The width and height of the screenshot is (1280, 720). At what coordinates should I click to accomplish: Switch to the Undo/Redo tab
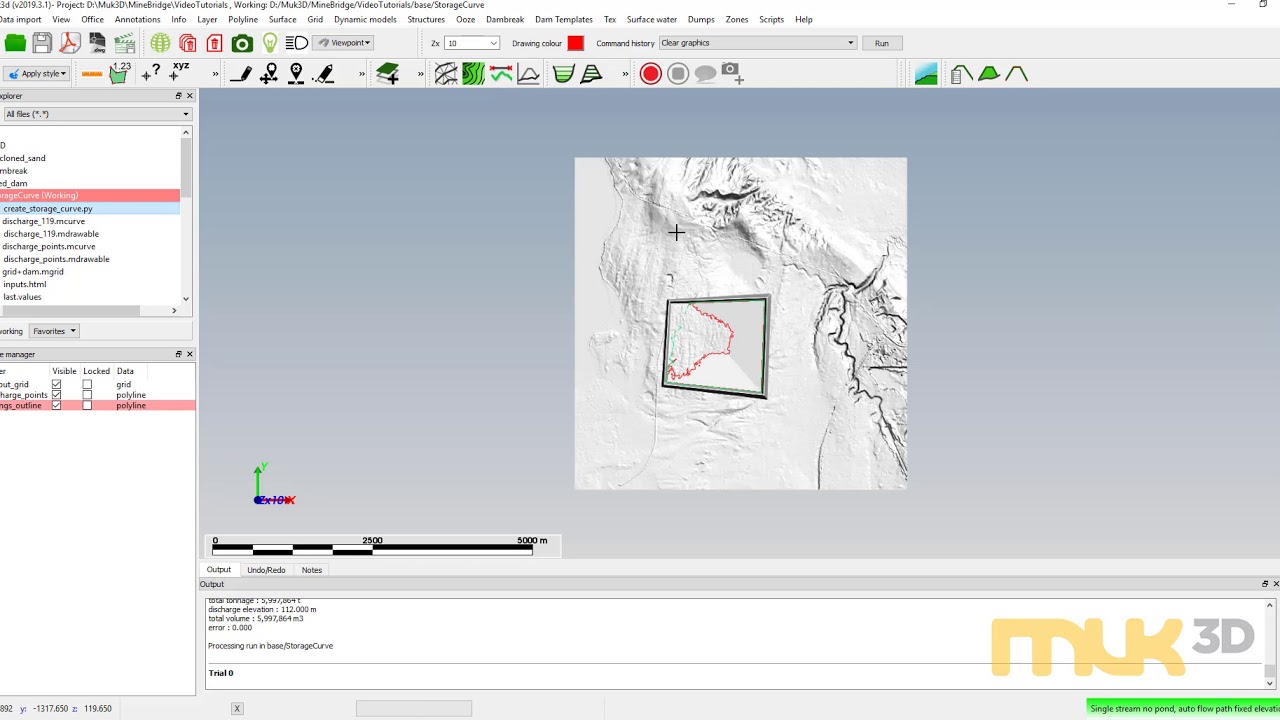[266, 570]
